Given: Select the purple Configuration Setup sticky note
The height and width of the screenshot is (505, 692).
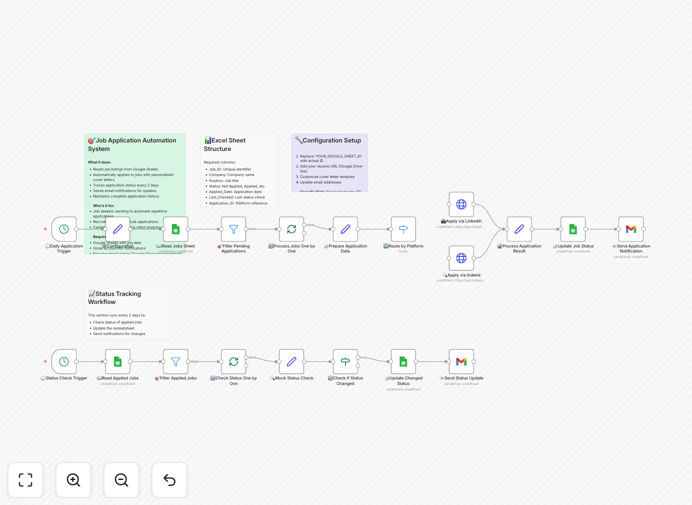Looking at the screenshot, I should [x=330, y=163].
